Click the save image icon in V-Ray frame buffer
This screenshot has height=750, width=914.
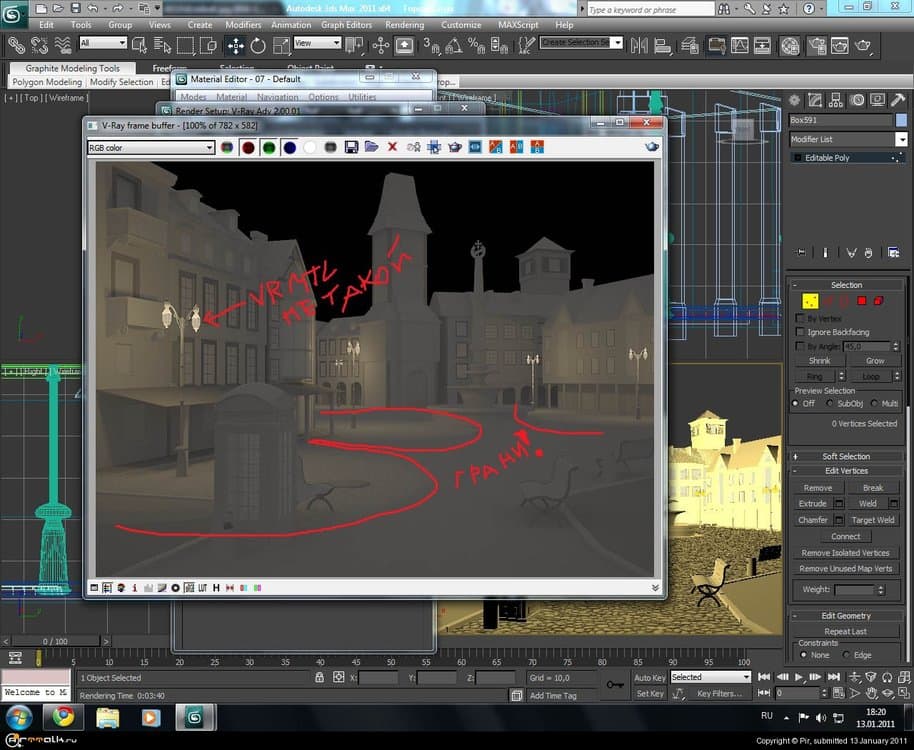point(351,147)
